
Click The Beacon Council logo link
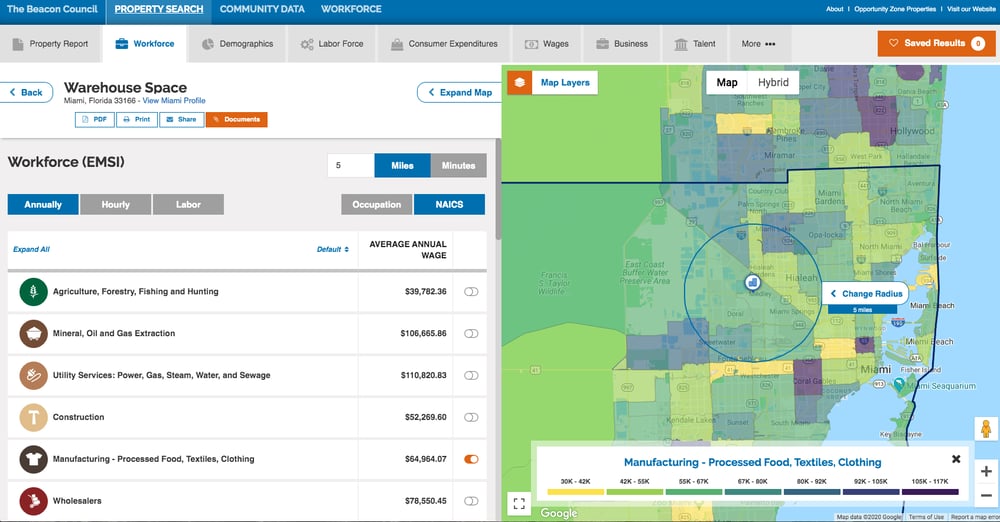click(x=52, y=9)
